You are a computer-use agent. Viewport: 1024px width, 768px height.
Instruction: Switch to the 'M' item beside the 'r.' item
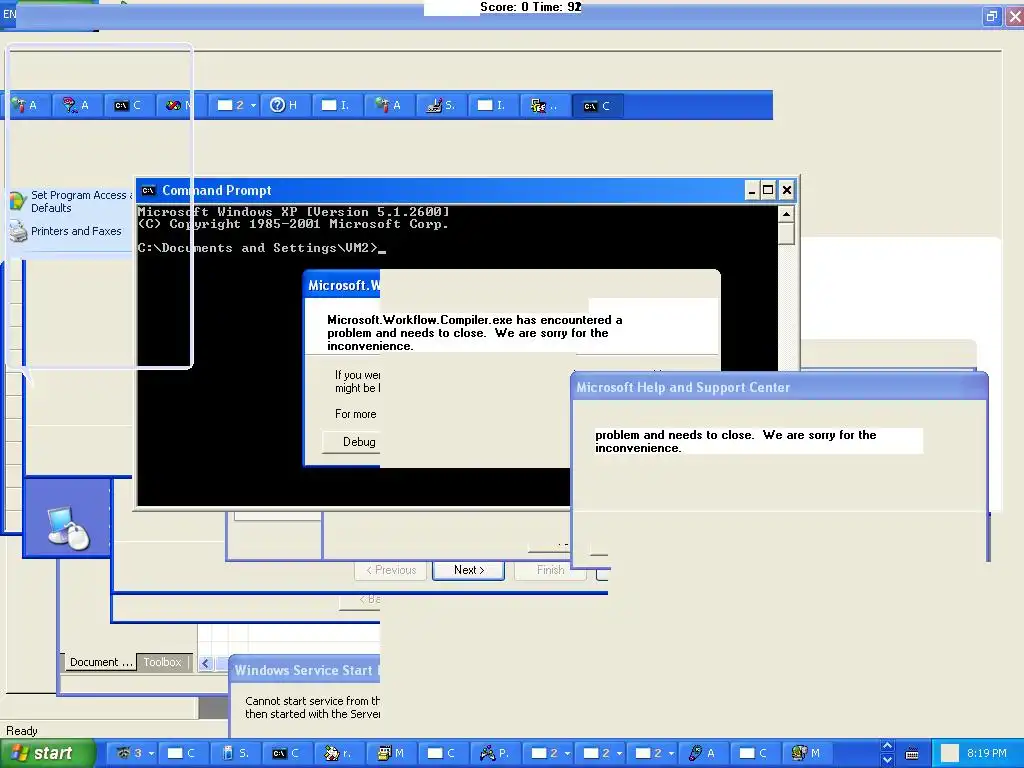[x=391, y=753]
